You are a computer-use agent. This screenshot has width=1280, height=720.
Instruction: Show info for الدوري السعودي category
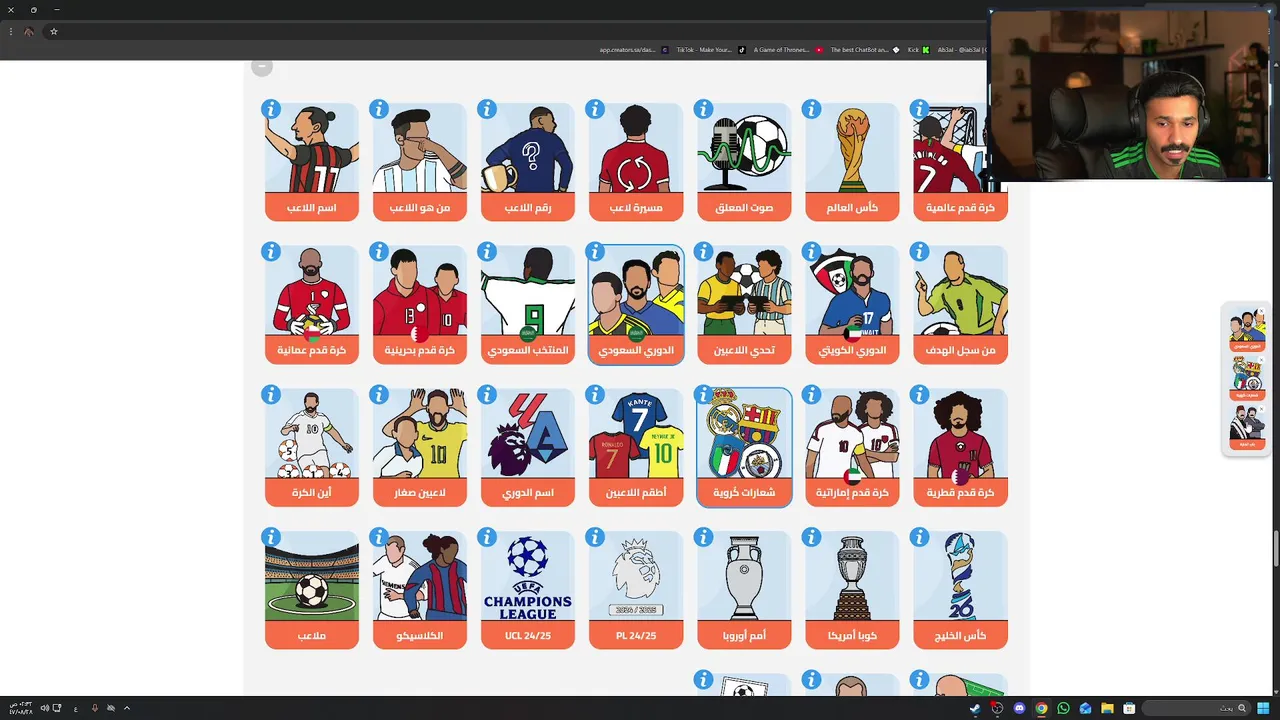[595, 252]
